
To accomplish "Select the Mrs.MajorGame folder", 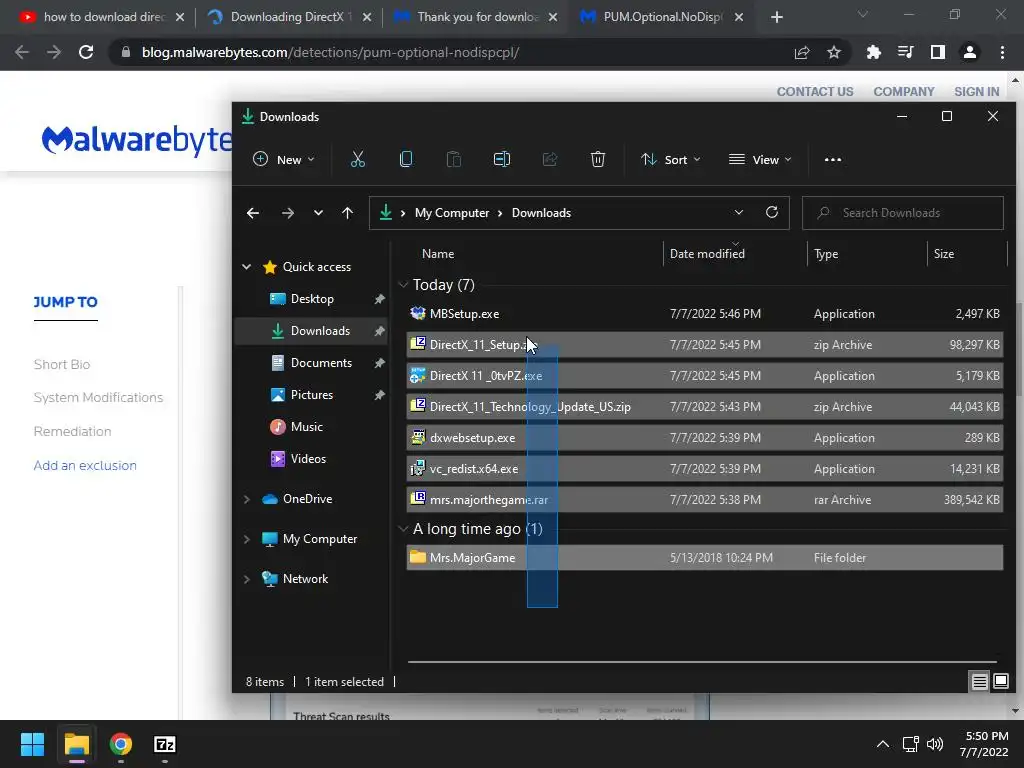I will click(704, 558).
